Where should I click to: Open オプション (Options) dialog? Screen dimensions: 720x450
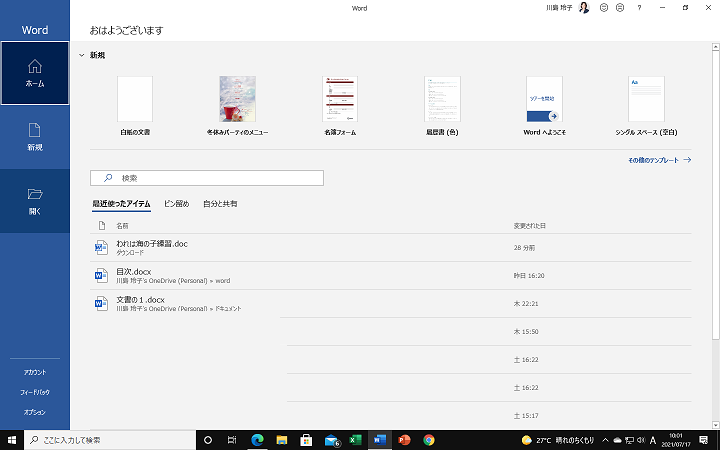(35, 412)
